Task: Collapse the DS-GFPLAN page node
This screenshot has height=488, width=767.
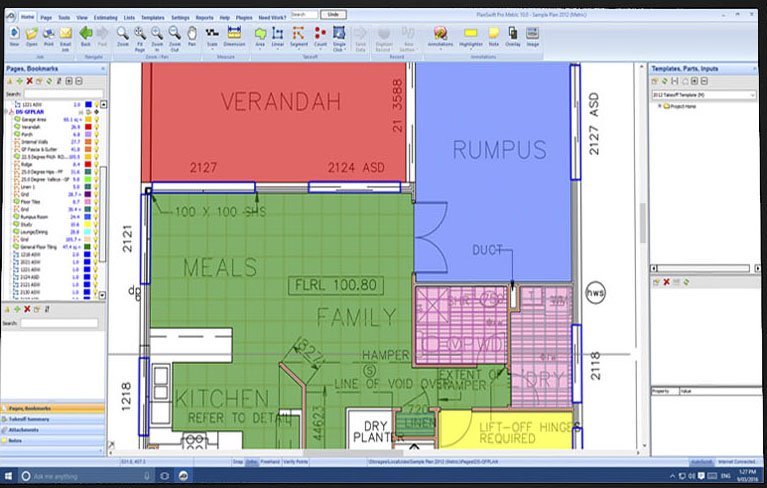Action: (x=6, y=112)
